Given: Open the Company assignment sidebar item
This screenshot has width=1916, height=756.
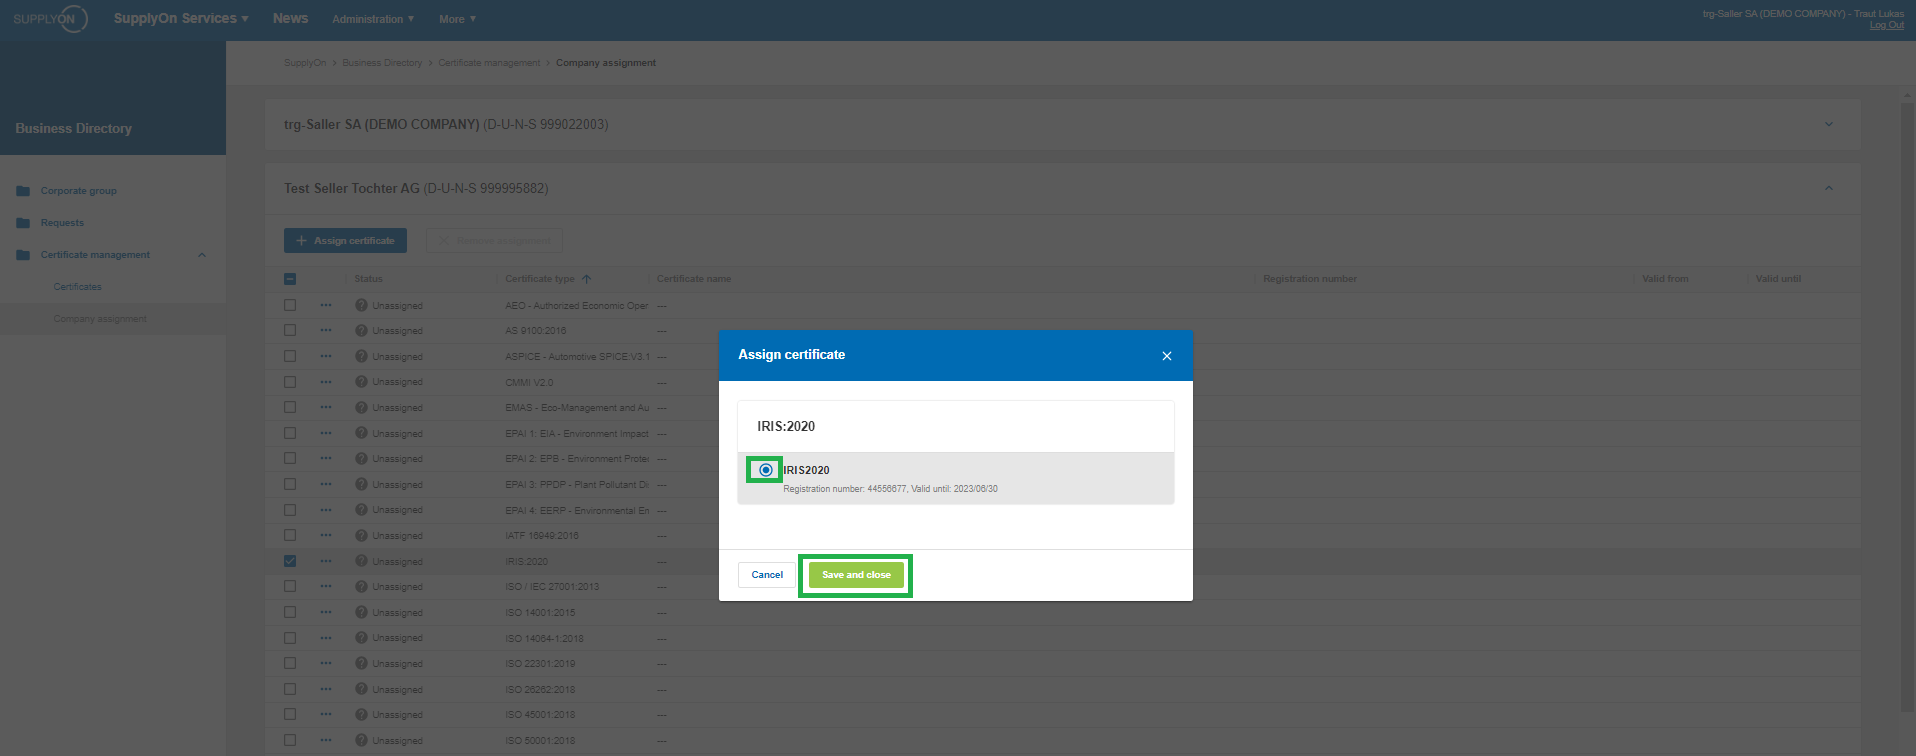Looking at the screenshot, I should click(100, 319).
